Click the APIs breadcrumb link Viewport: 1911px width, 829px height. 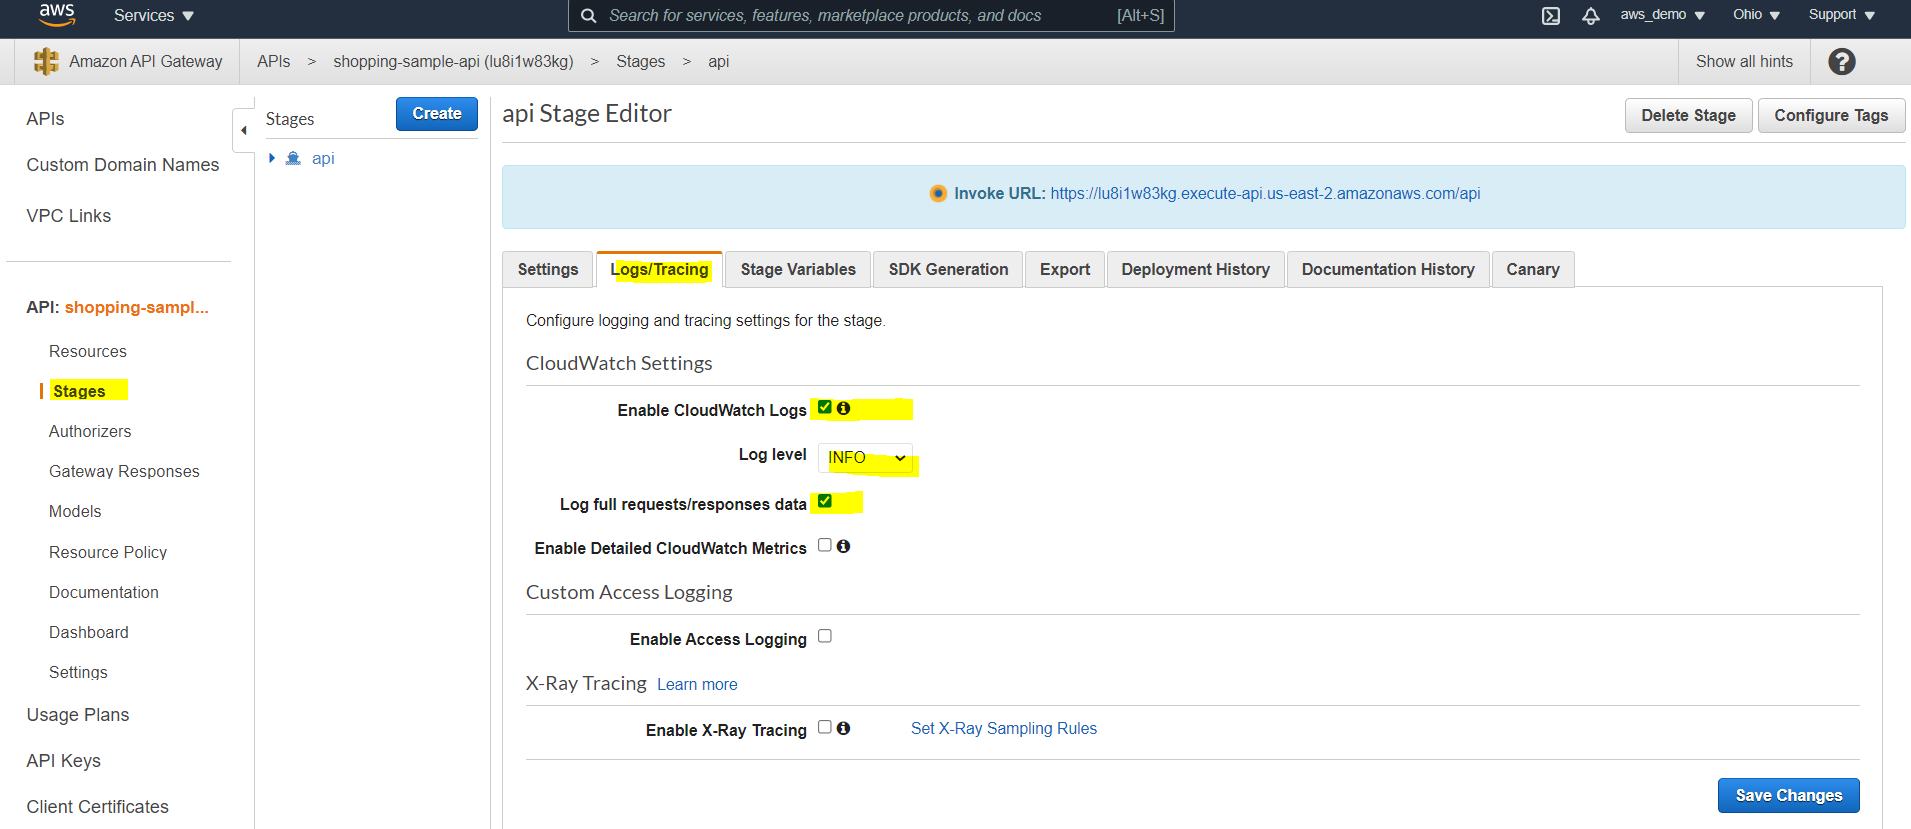[x=273, y=62]
